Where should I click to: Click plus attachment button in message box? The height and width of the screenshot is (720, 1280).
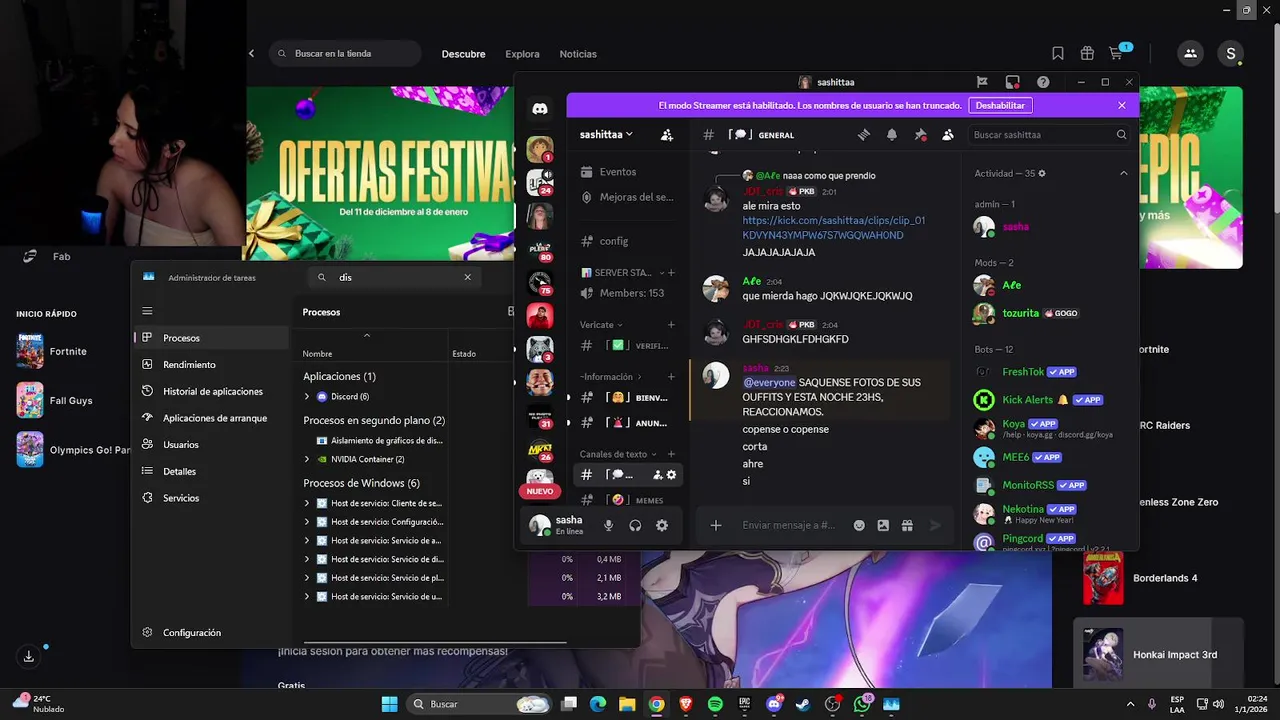pos(716,525)
